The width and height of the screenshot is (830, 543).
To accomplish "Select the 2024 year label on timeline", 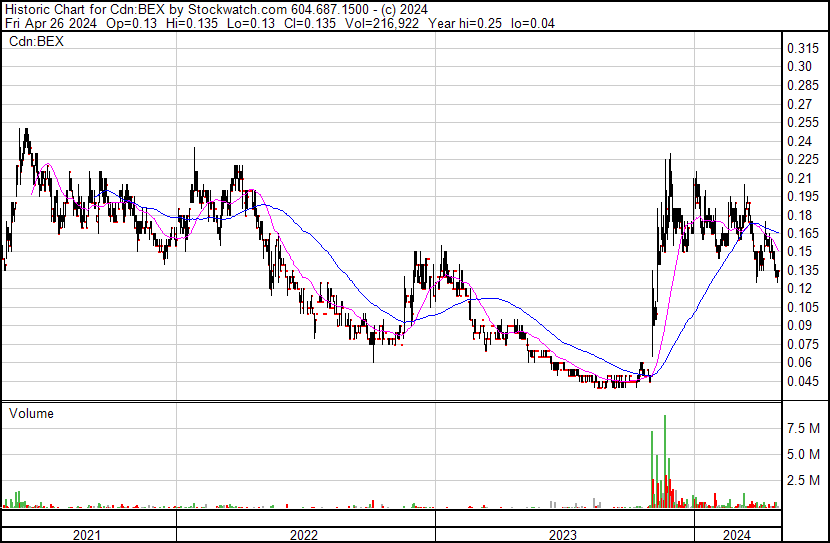I will pos(737,535).
